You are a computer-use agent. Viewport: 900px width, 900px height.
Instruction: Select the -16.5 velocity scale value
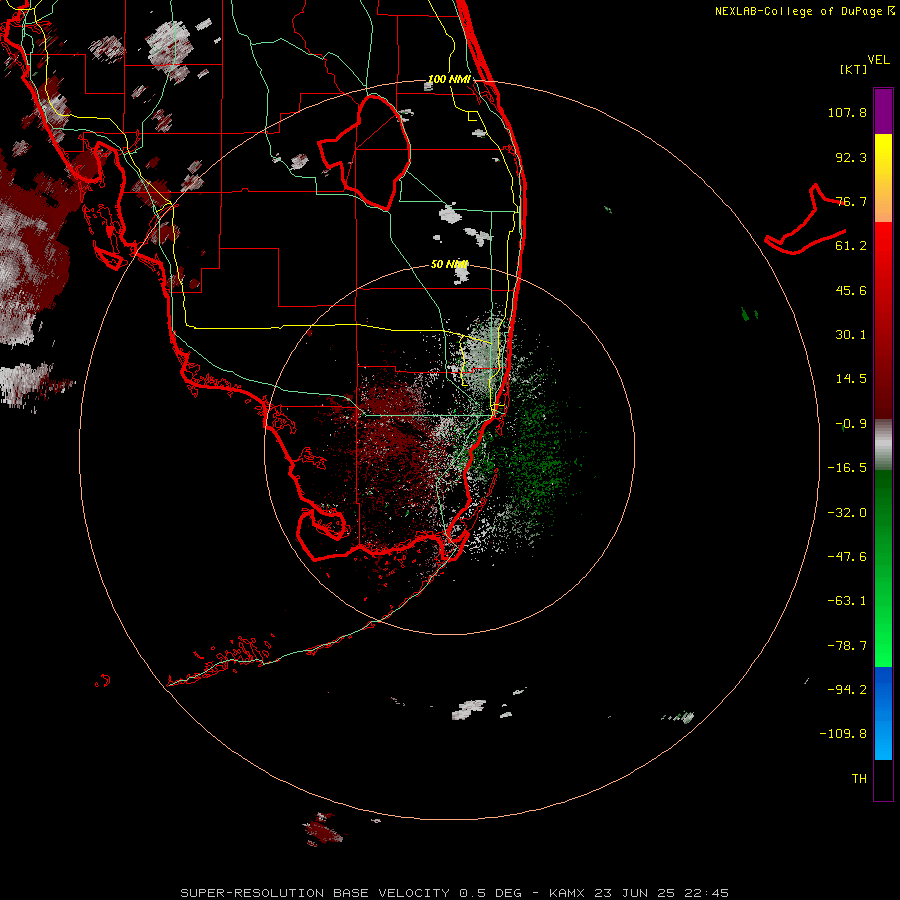(x=847, y=468)
